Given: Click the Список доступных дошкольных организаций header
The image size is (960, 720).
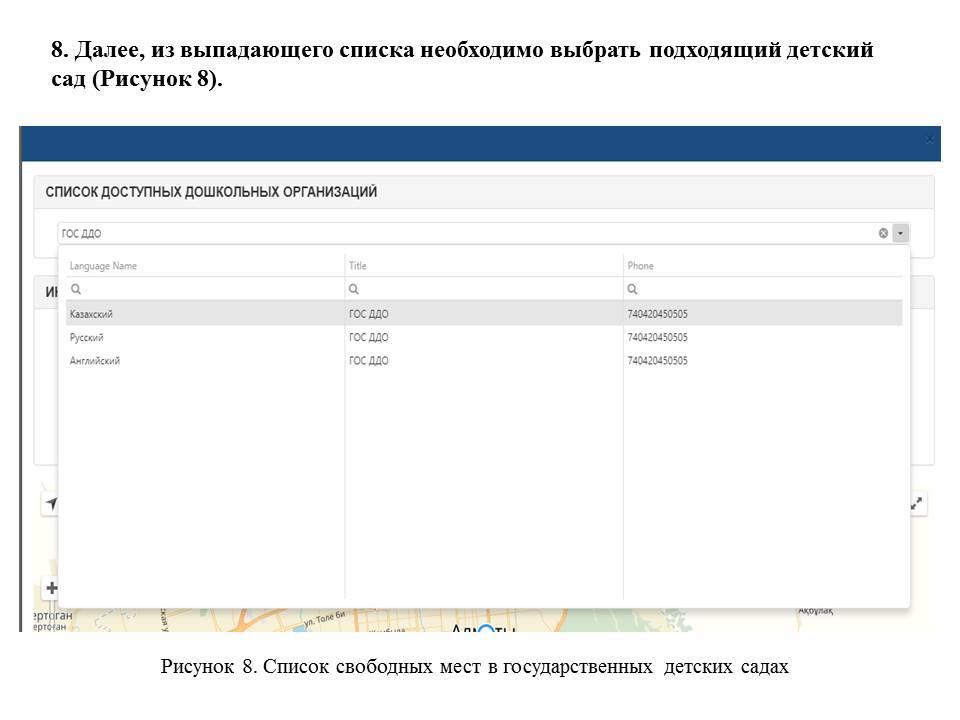Looking at the screenshot, I should coord(211,192).
